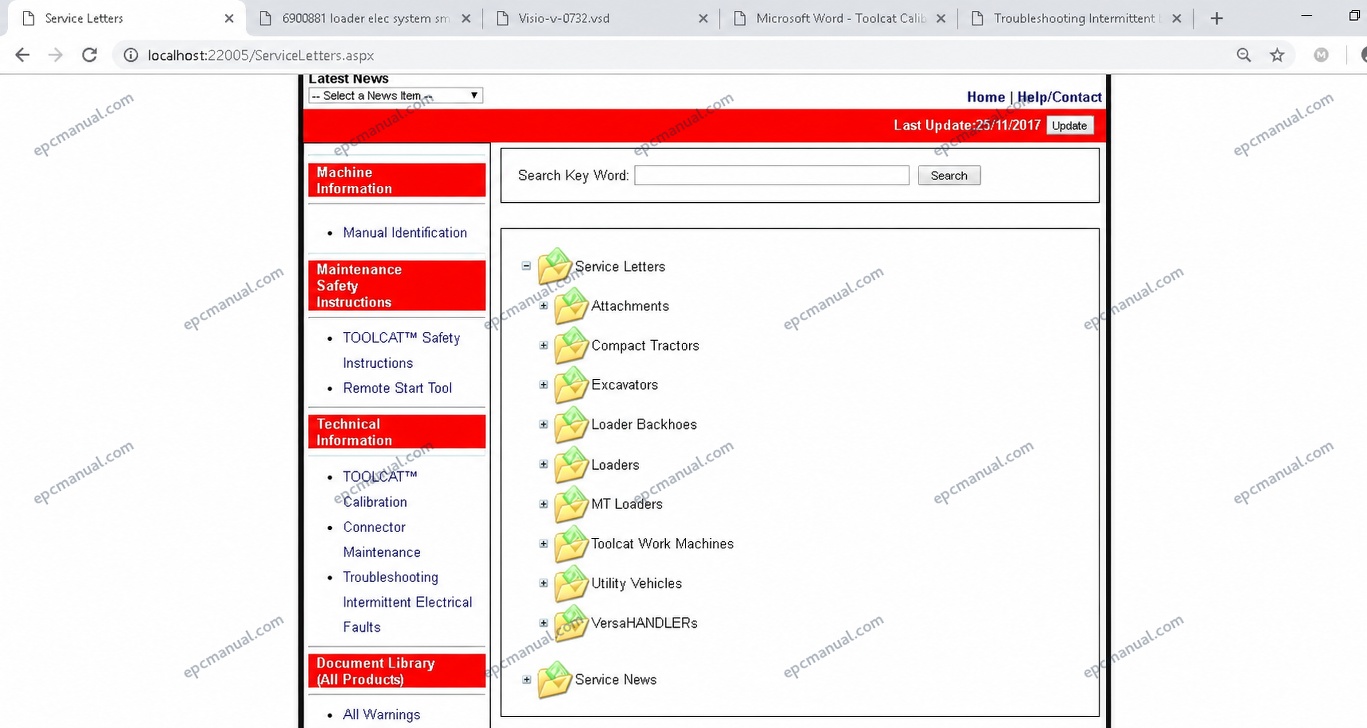Click the Loaders folder icon
Screen dimensions: 1367x728
(x=571, y=465)
